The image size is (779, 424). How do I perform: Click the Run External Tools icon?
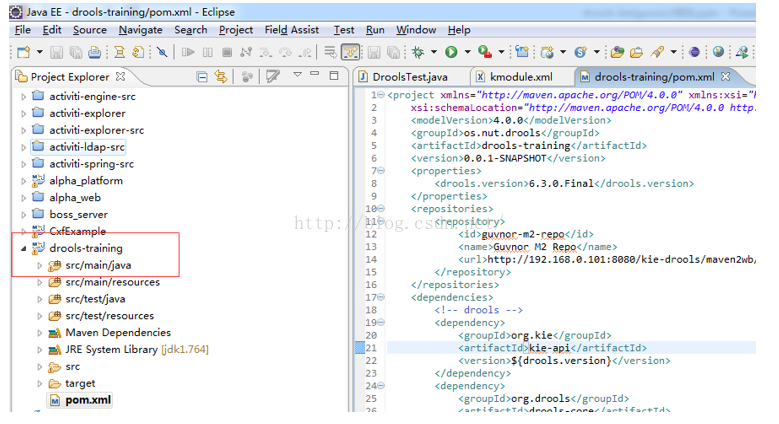485,52
